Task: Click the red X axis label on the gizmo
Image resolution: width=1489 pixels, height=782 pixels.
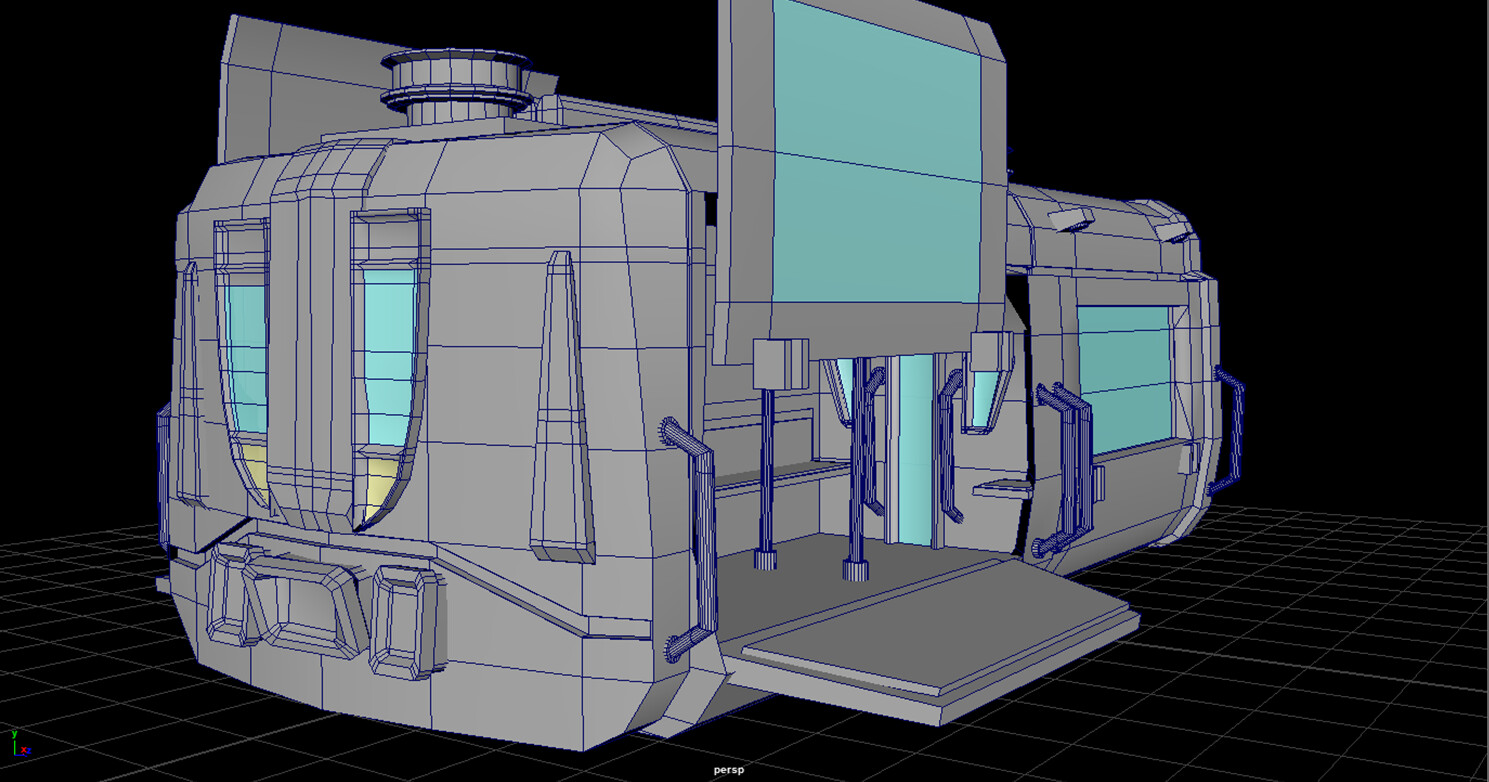Action: tap(23, 749)
